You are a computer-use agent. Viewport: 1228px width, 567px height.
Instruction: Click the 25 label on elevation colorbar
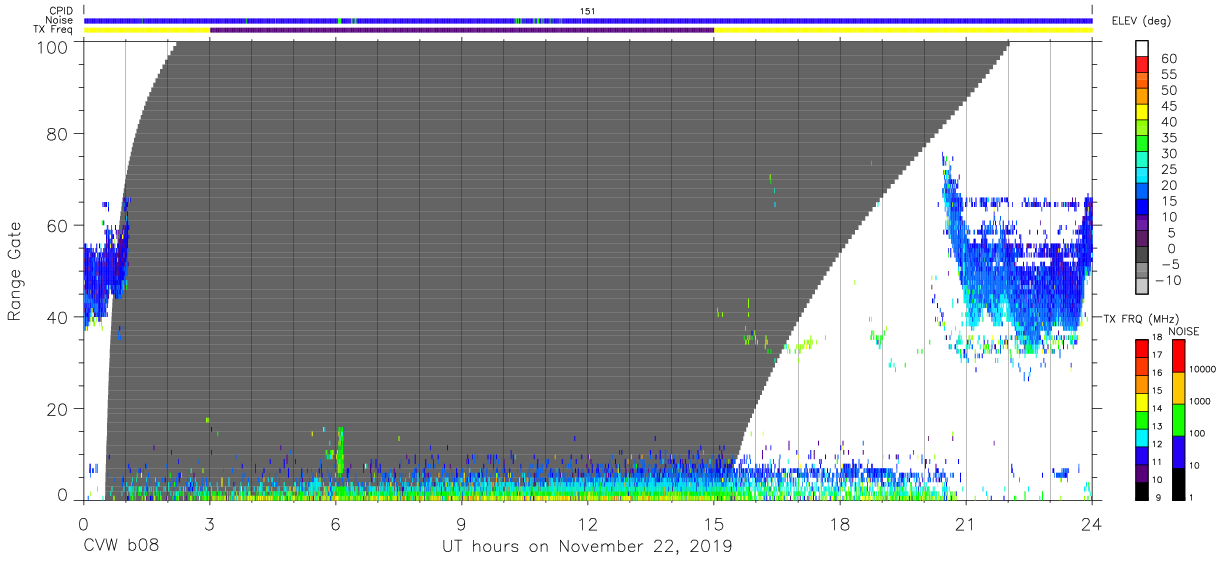pyautogui.click(x=1167, y=170)
